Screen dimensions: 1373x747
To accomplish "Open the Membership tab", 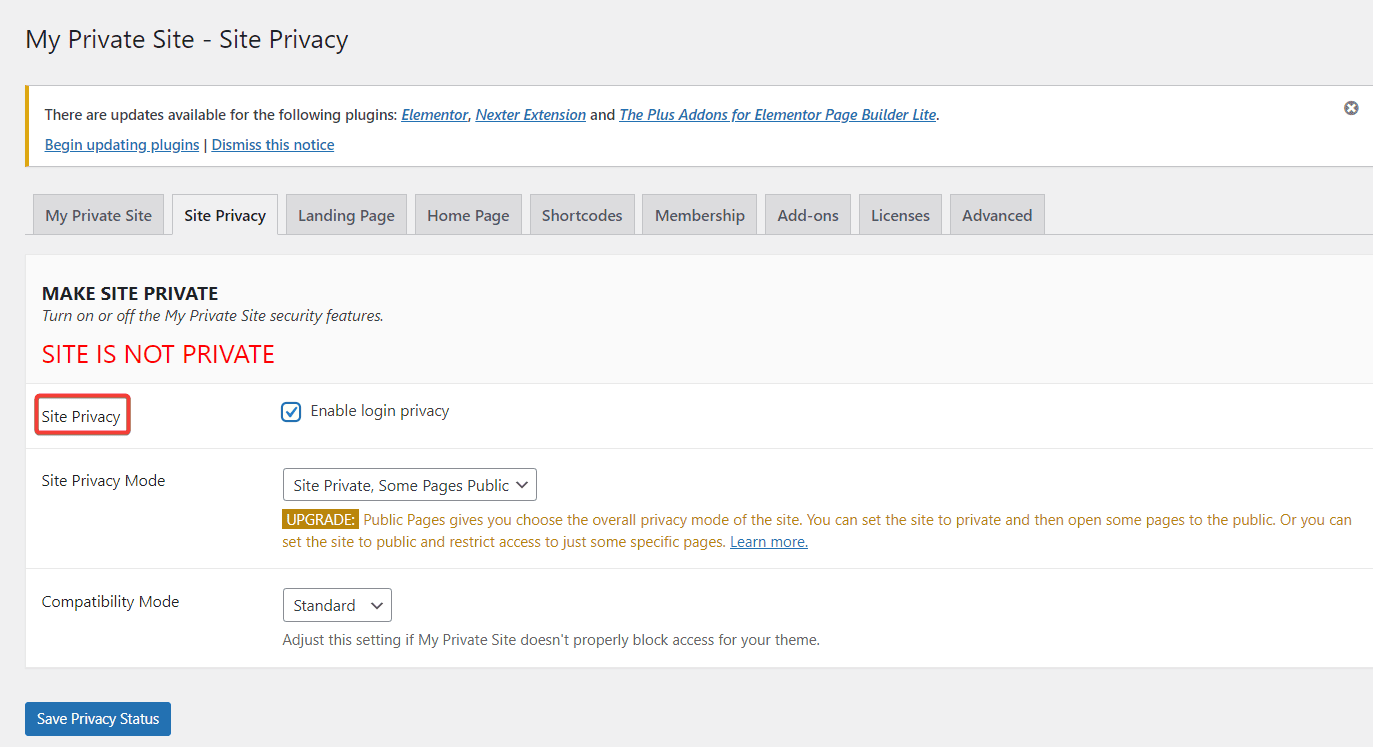I will [699, 214].
